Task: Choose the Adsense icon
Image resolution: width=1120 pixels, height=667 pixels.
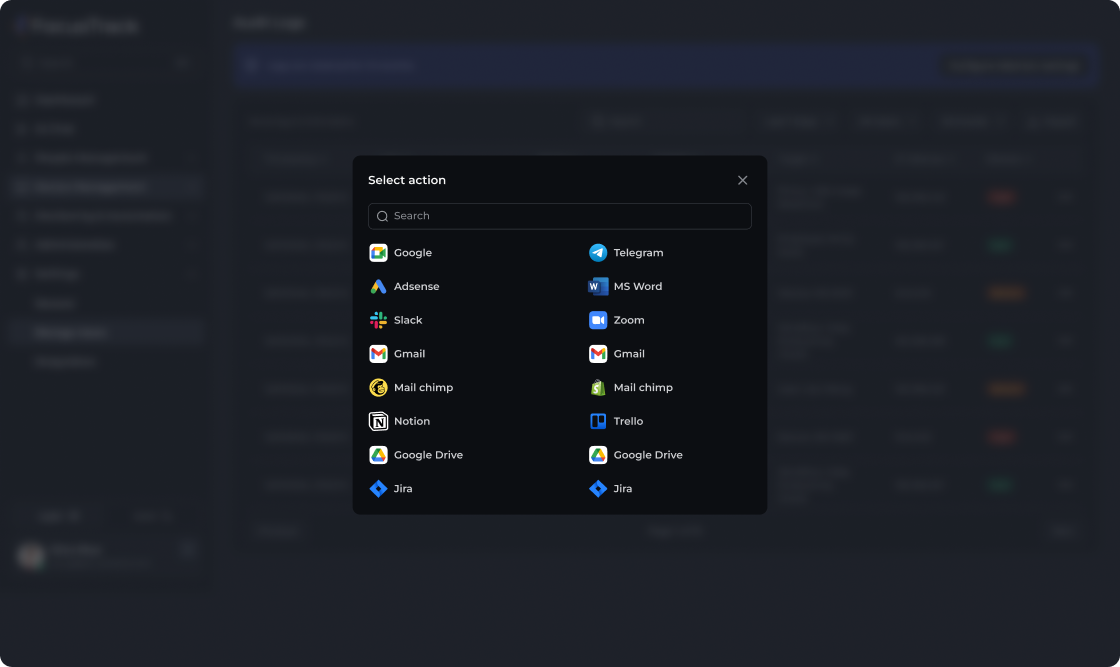Action: [378, 286]
